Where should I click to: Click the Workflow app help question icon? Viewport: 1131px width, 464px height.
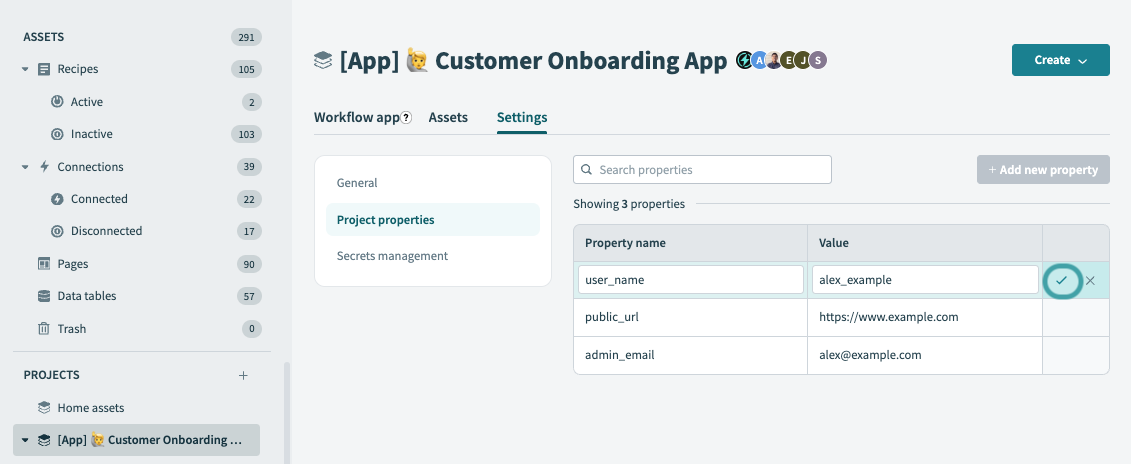[x=406, y=118]
